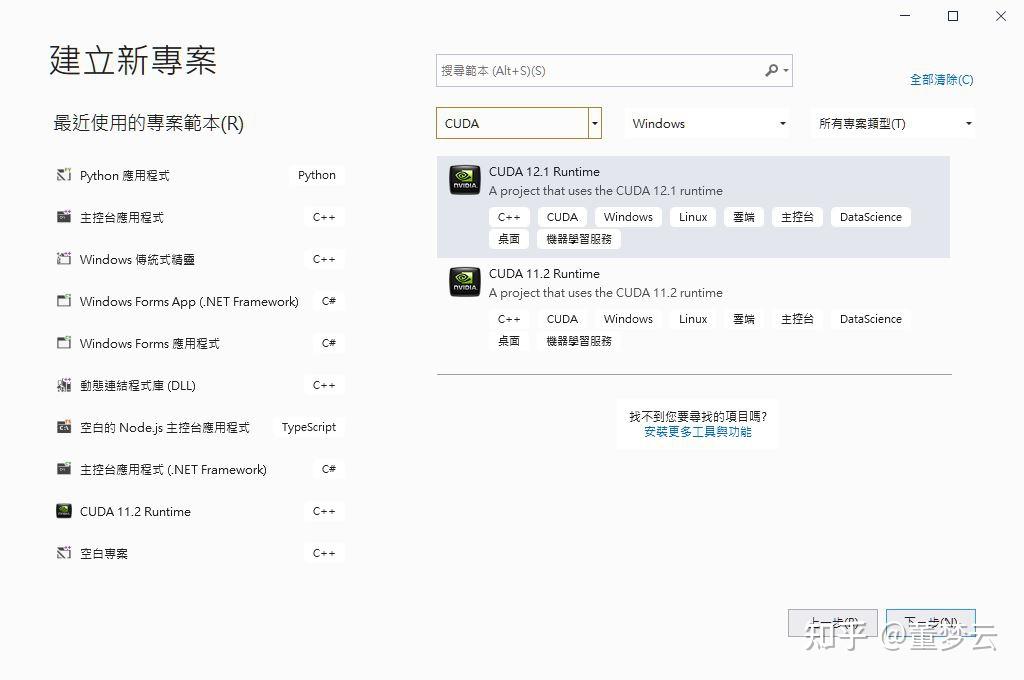Screen dimensions: 1024x680
Task: Click the search magnifier icon
Action: click(x=772, y=70)
